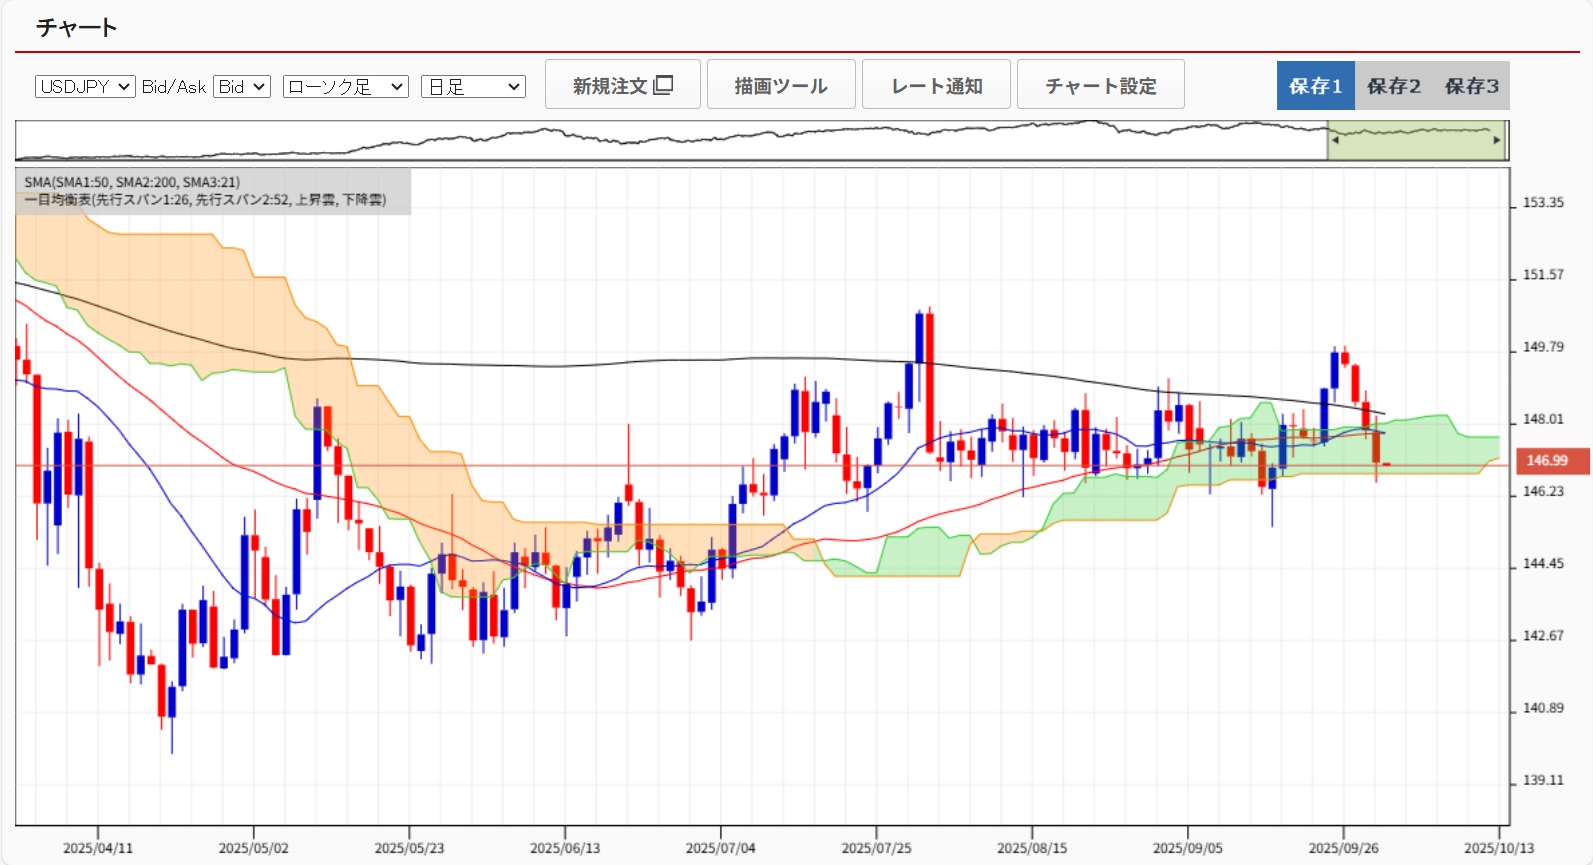Click the popup icon on 新規注文

tap(663, 85)
